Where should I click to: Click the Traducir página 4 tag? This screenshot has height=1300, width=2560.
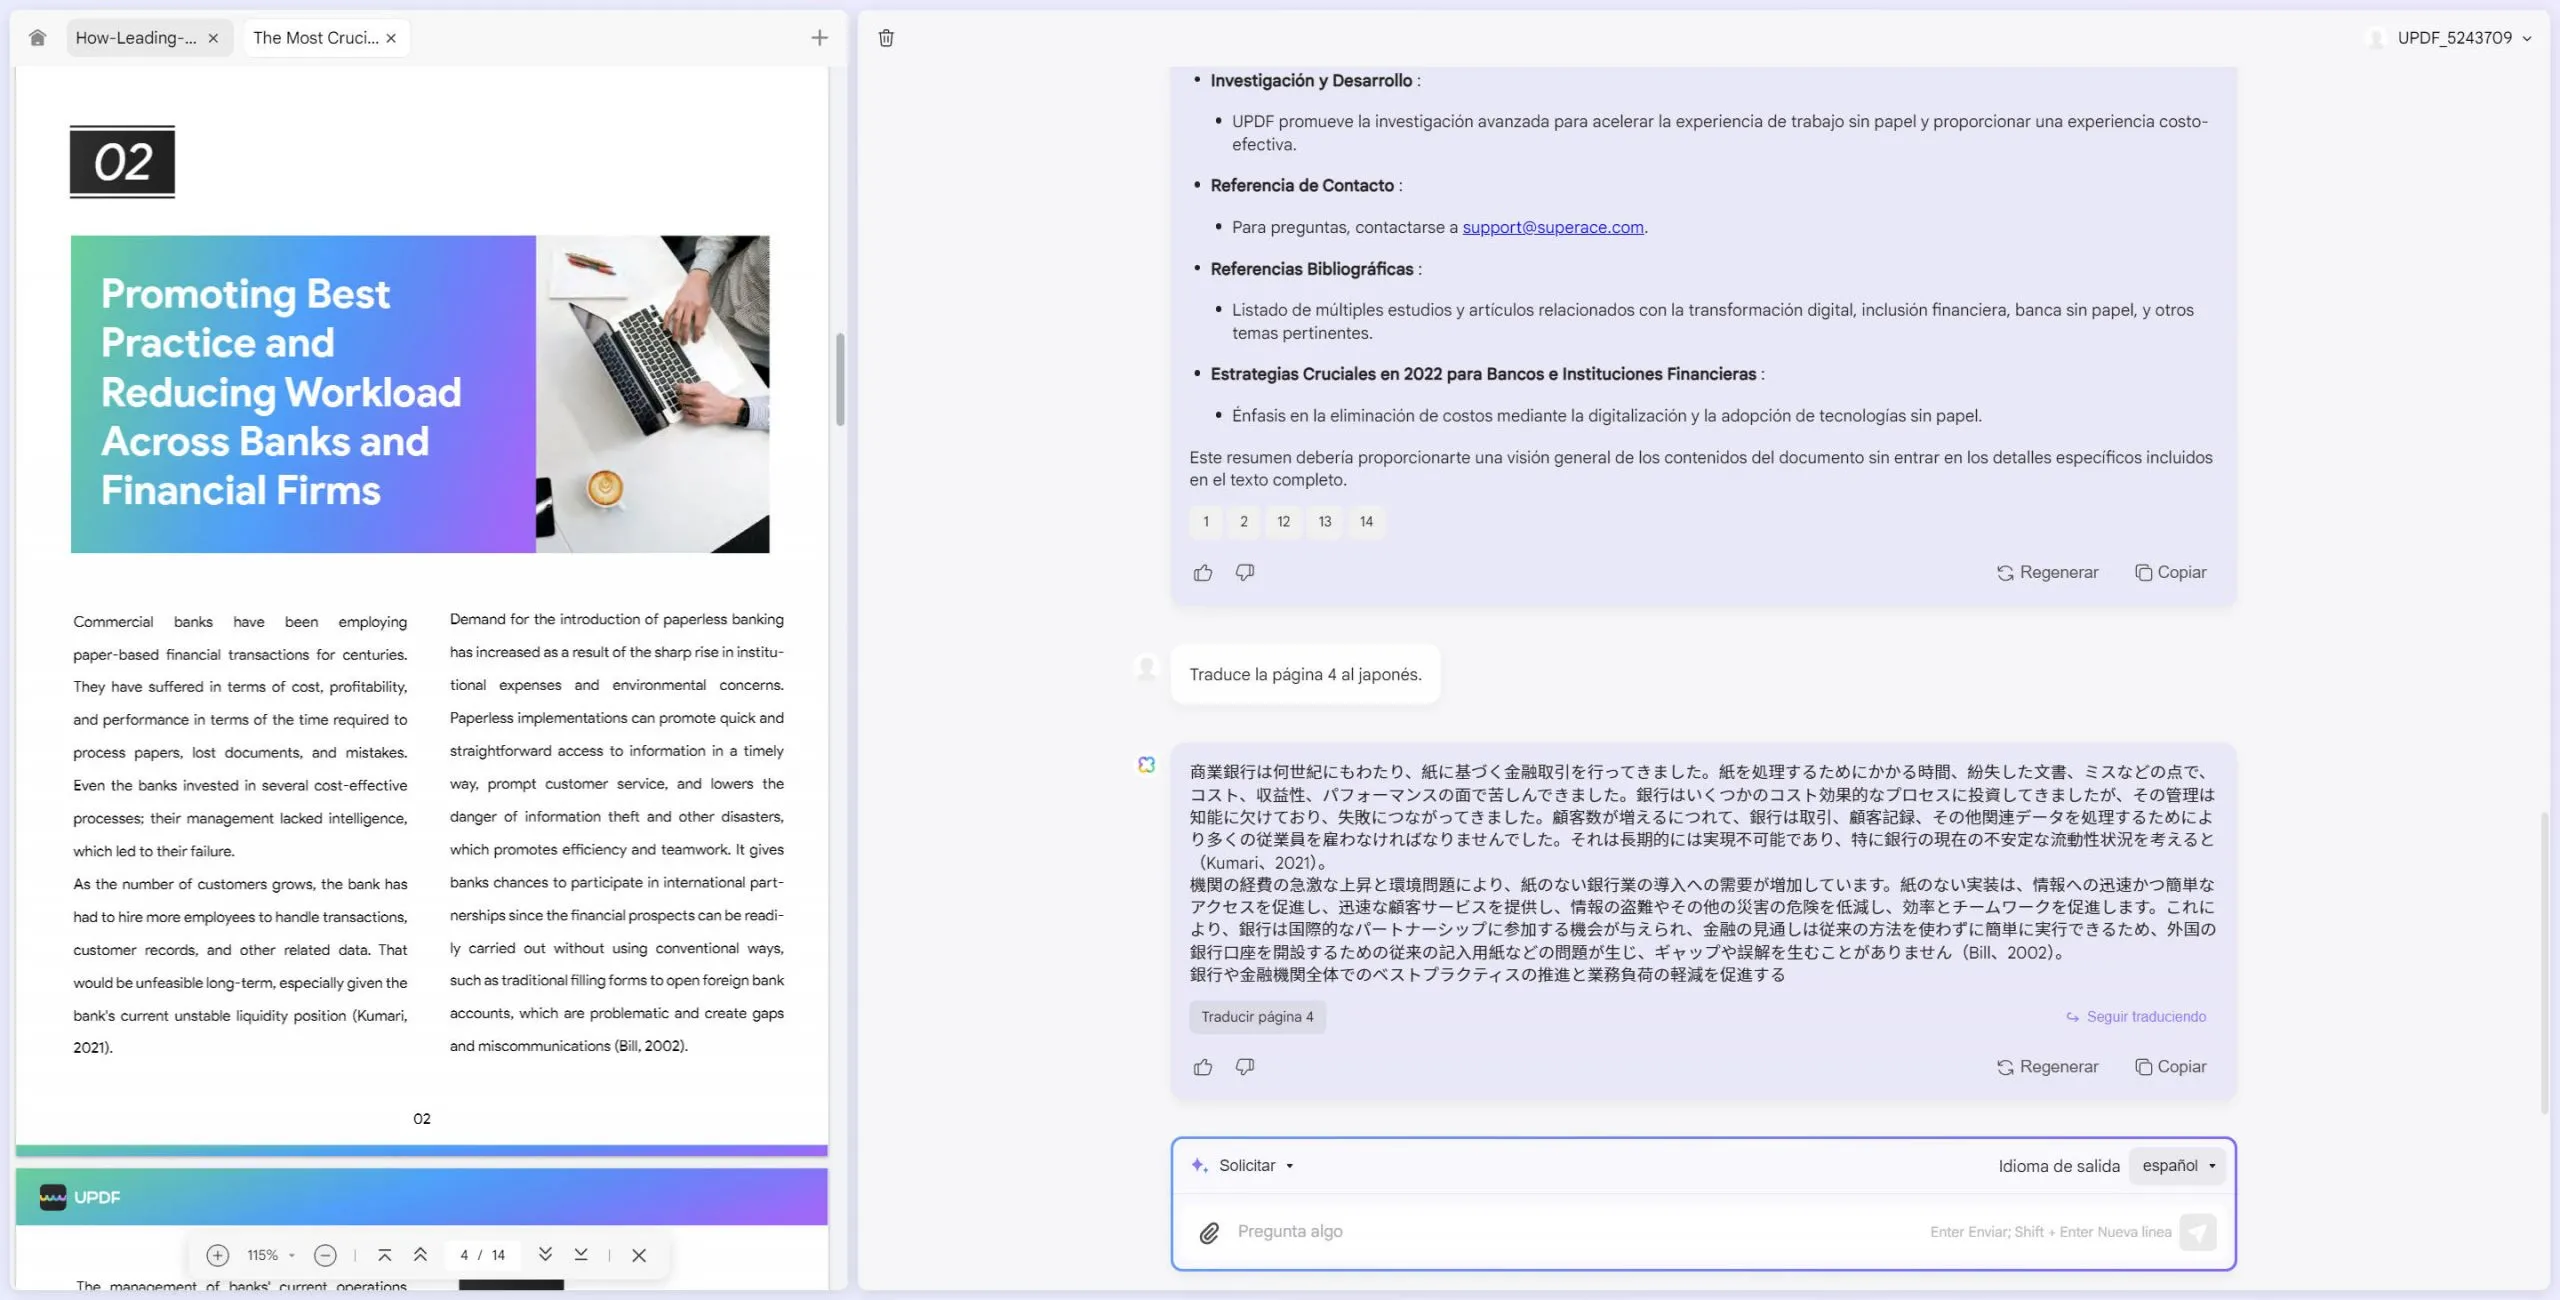coord(1257,1017)
